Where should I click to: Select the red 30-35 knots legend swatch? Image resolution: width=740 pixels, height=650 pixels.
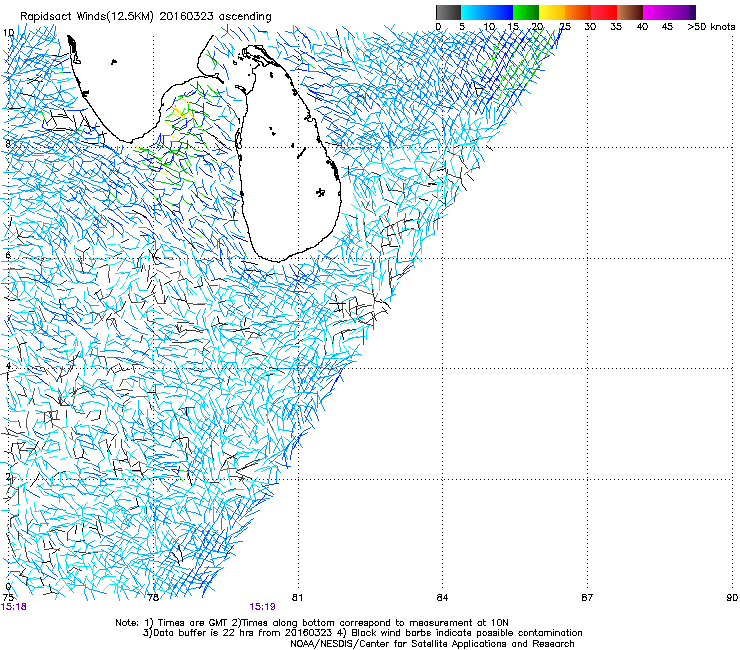(604, 12)
